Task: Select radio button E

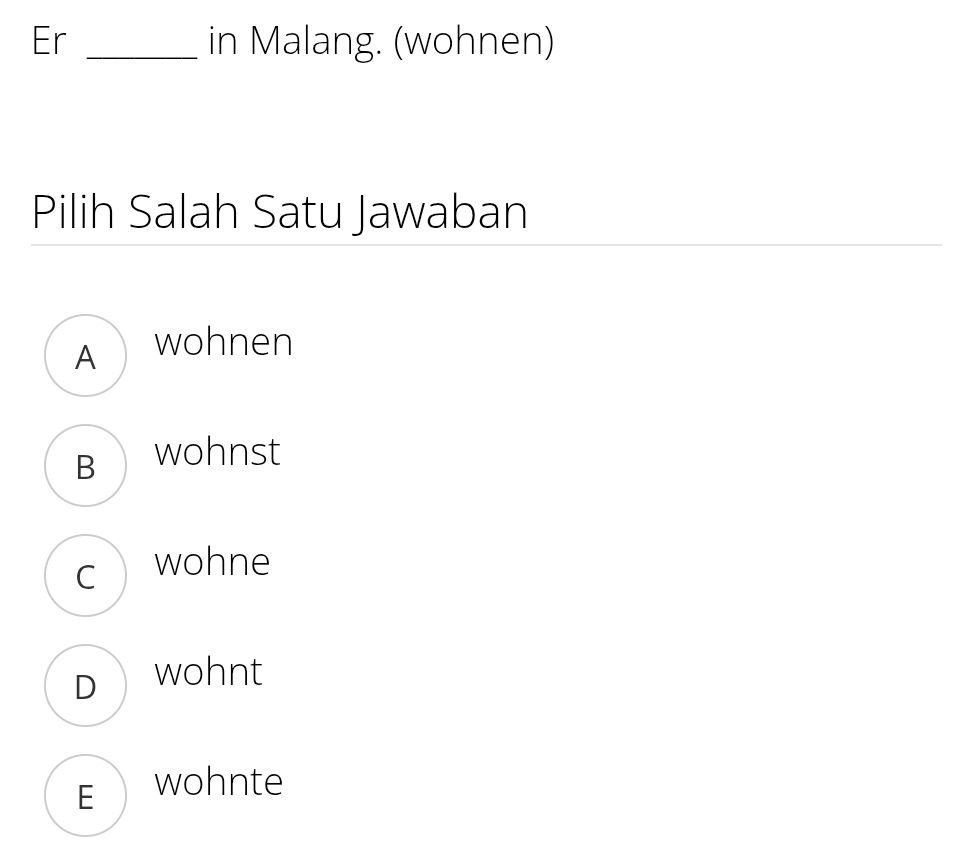Action: [x=85, y=795]
